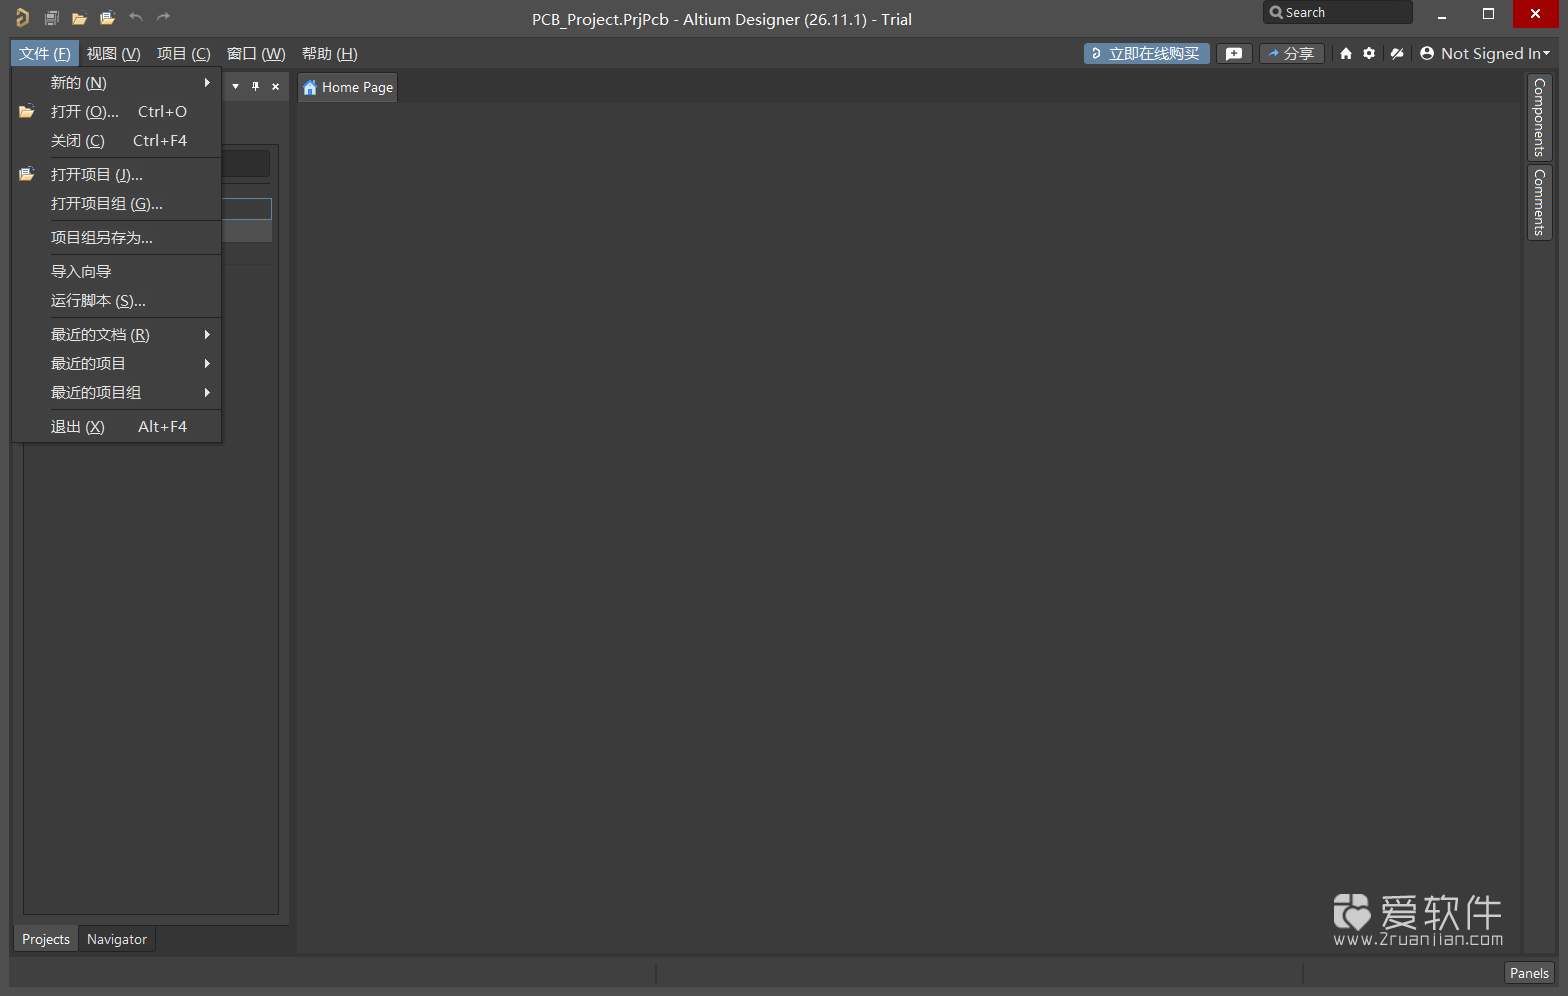The image size is (1568, 996).
Task: Choose 项目组另存为... menu entry
Action: [x=116, y=238]
